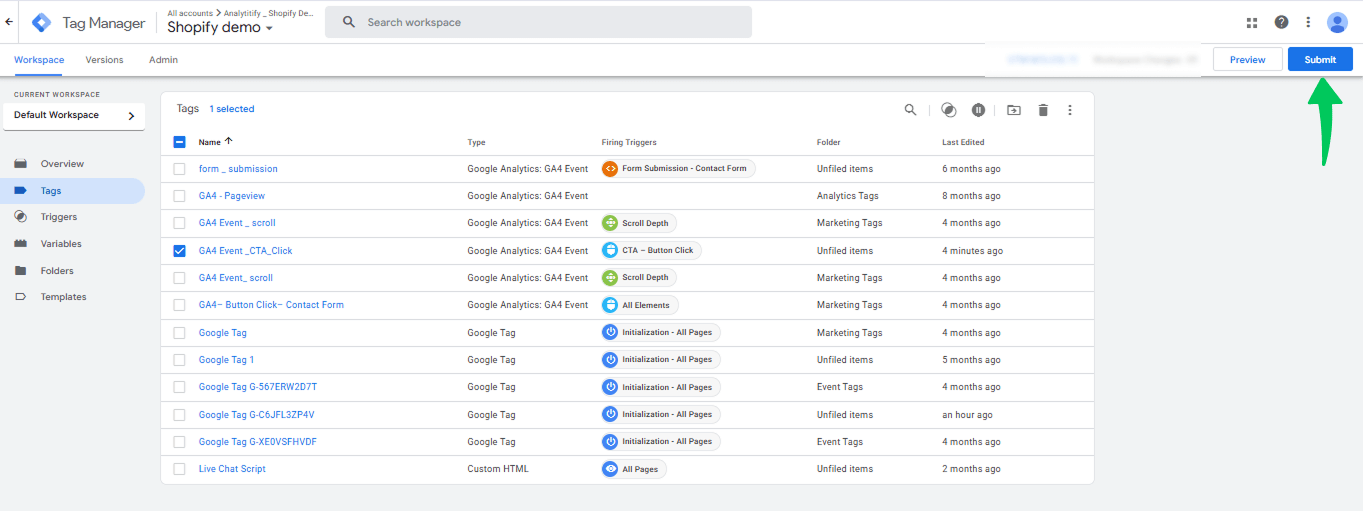Click the Folder column header
The height and width of the screenshot is (511, 1363).
828,142
